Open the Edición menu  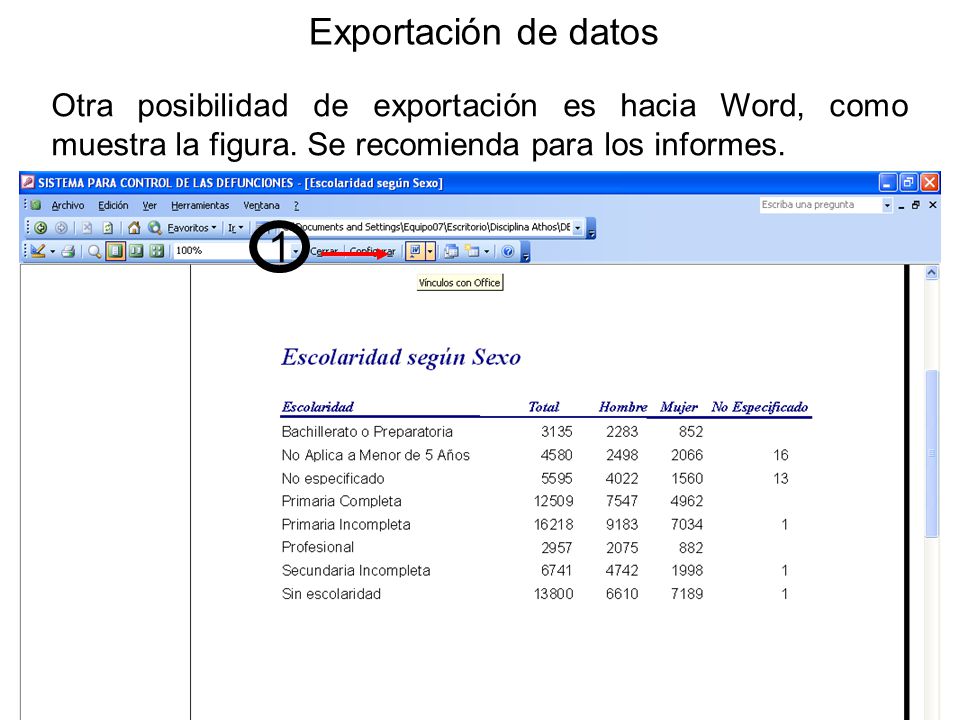click(x=113, y=206)
